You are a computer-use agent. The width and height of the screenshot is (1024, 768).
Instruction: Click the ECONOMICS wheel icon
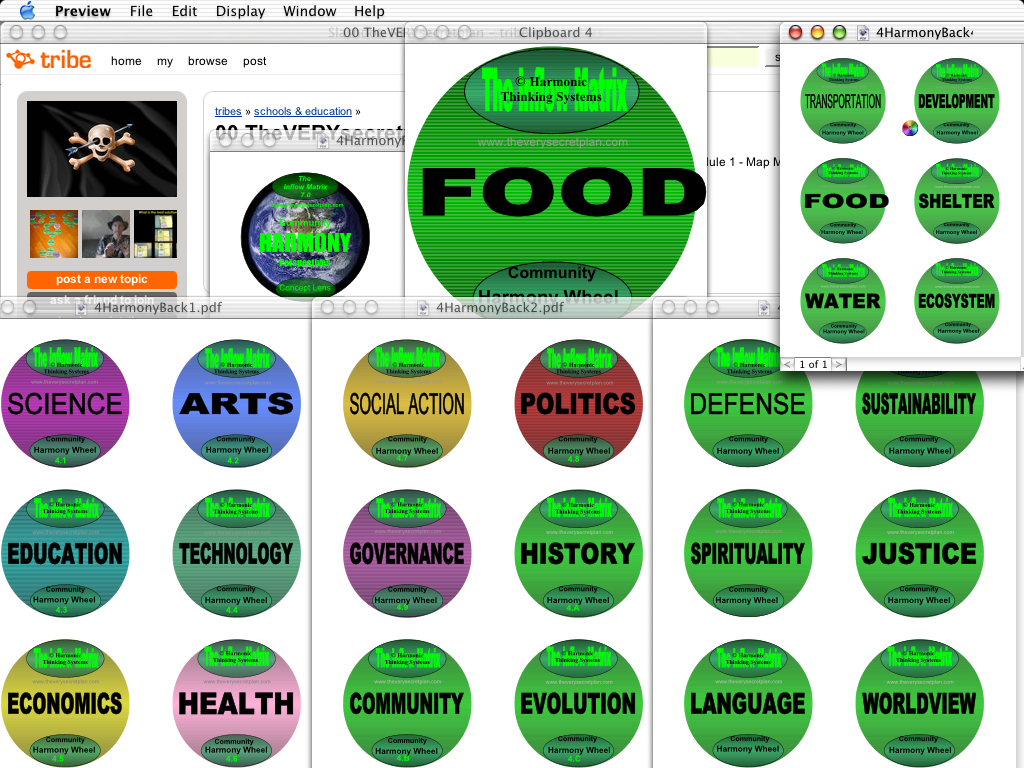(65, 703)
